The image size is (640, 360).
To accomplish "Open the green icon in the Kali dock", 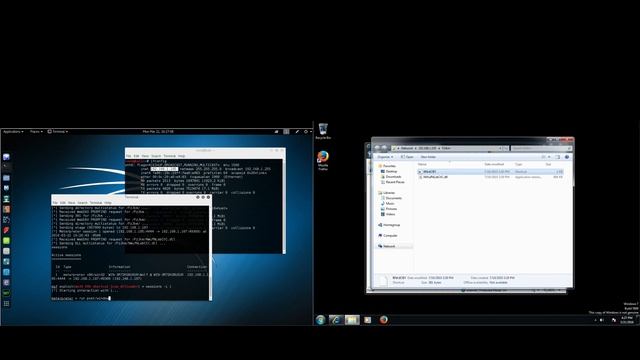I will click(6, 241).
